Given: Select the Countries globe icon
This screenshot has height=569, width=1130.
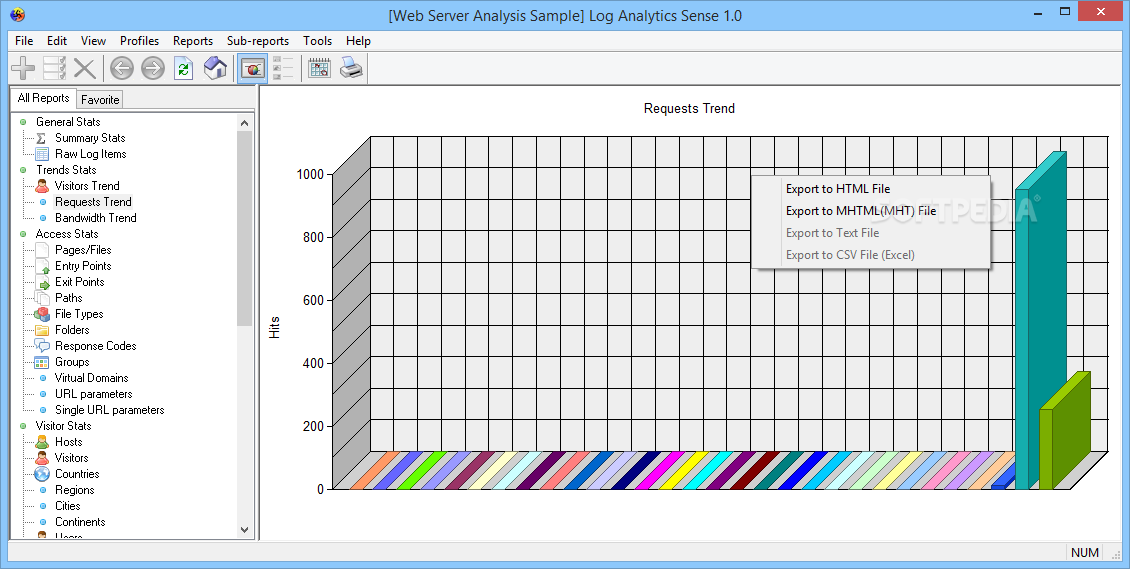Looking at the screenshot, I should pyautogui.click(x=42, y=474).
